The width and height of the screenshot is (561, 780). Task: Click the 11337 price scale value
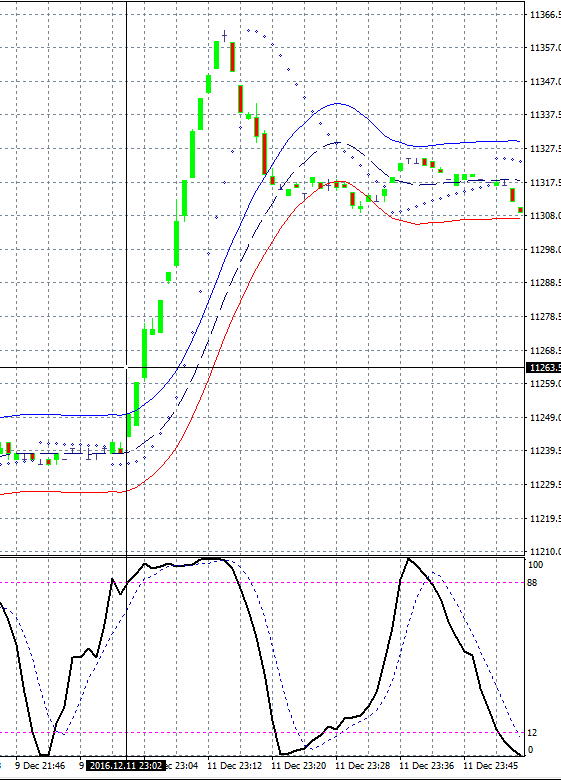pyautogui.click(x=545, y=115)
